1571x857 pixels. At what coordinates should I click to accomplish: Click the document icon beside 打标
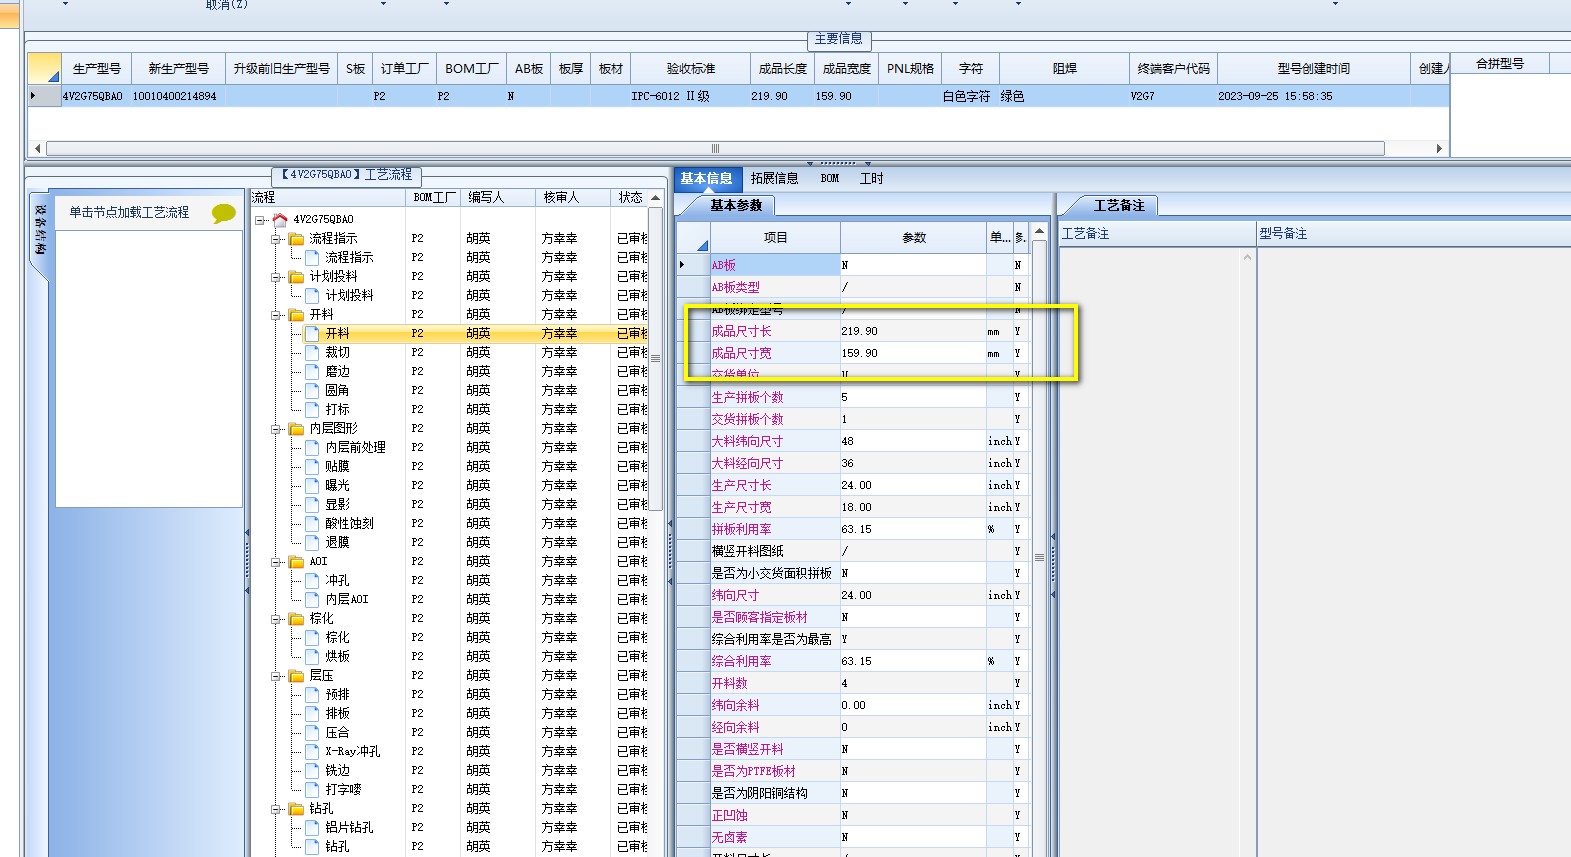coord(312,409)
